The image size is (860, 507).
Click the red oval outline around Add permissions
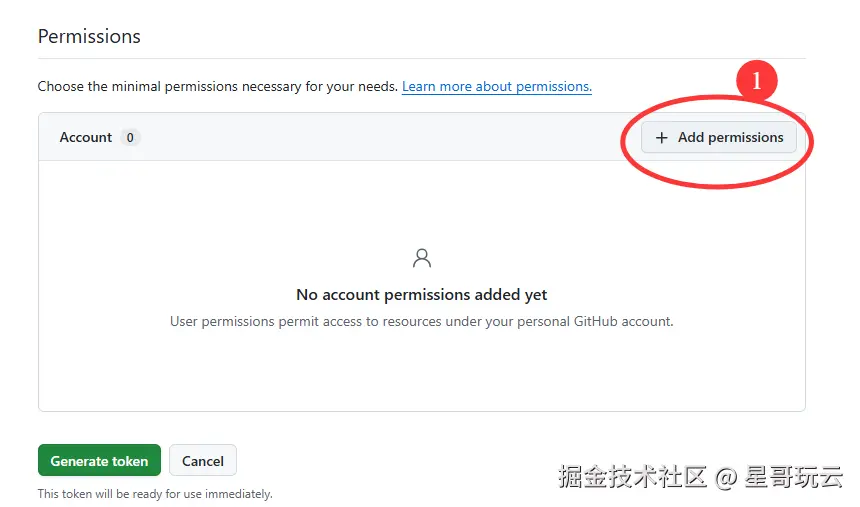(810, 150)
